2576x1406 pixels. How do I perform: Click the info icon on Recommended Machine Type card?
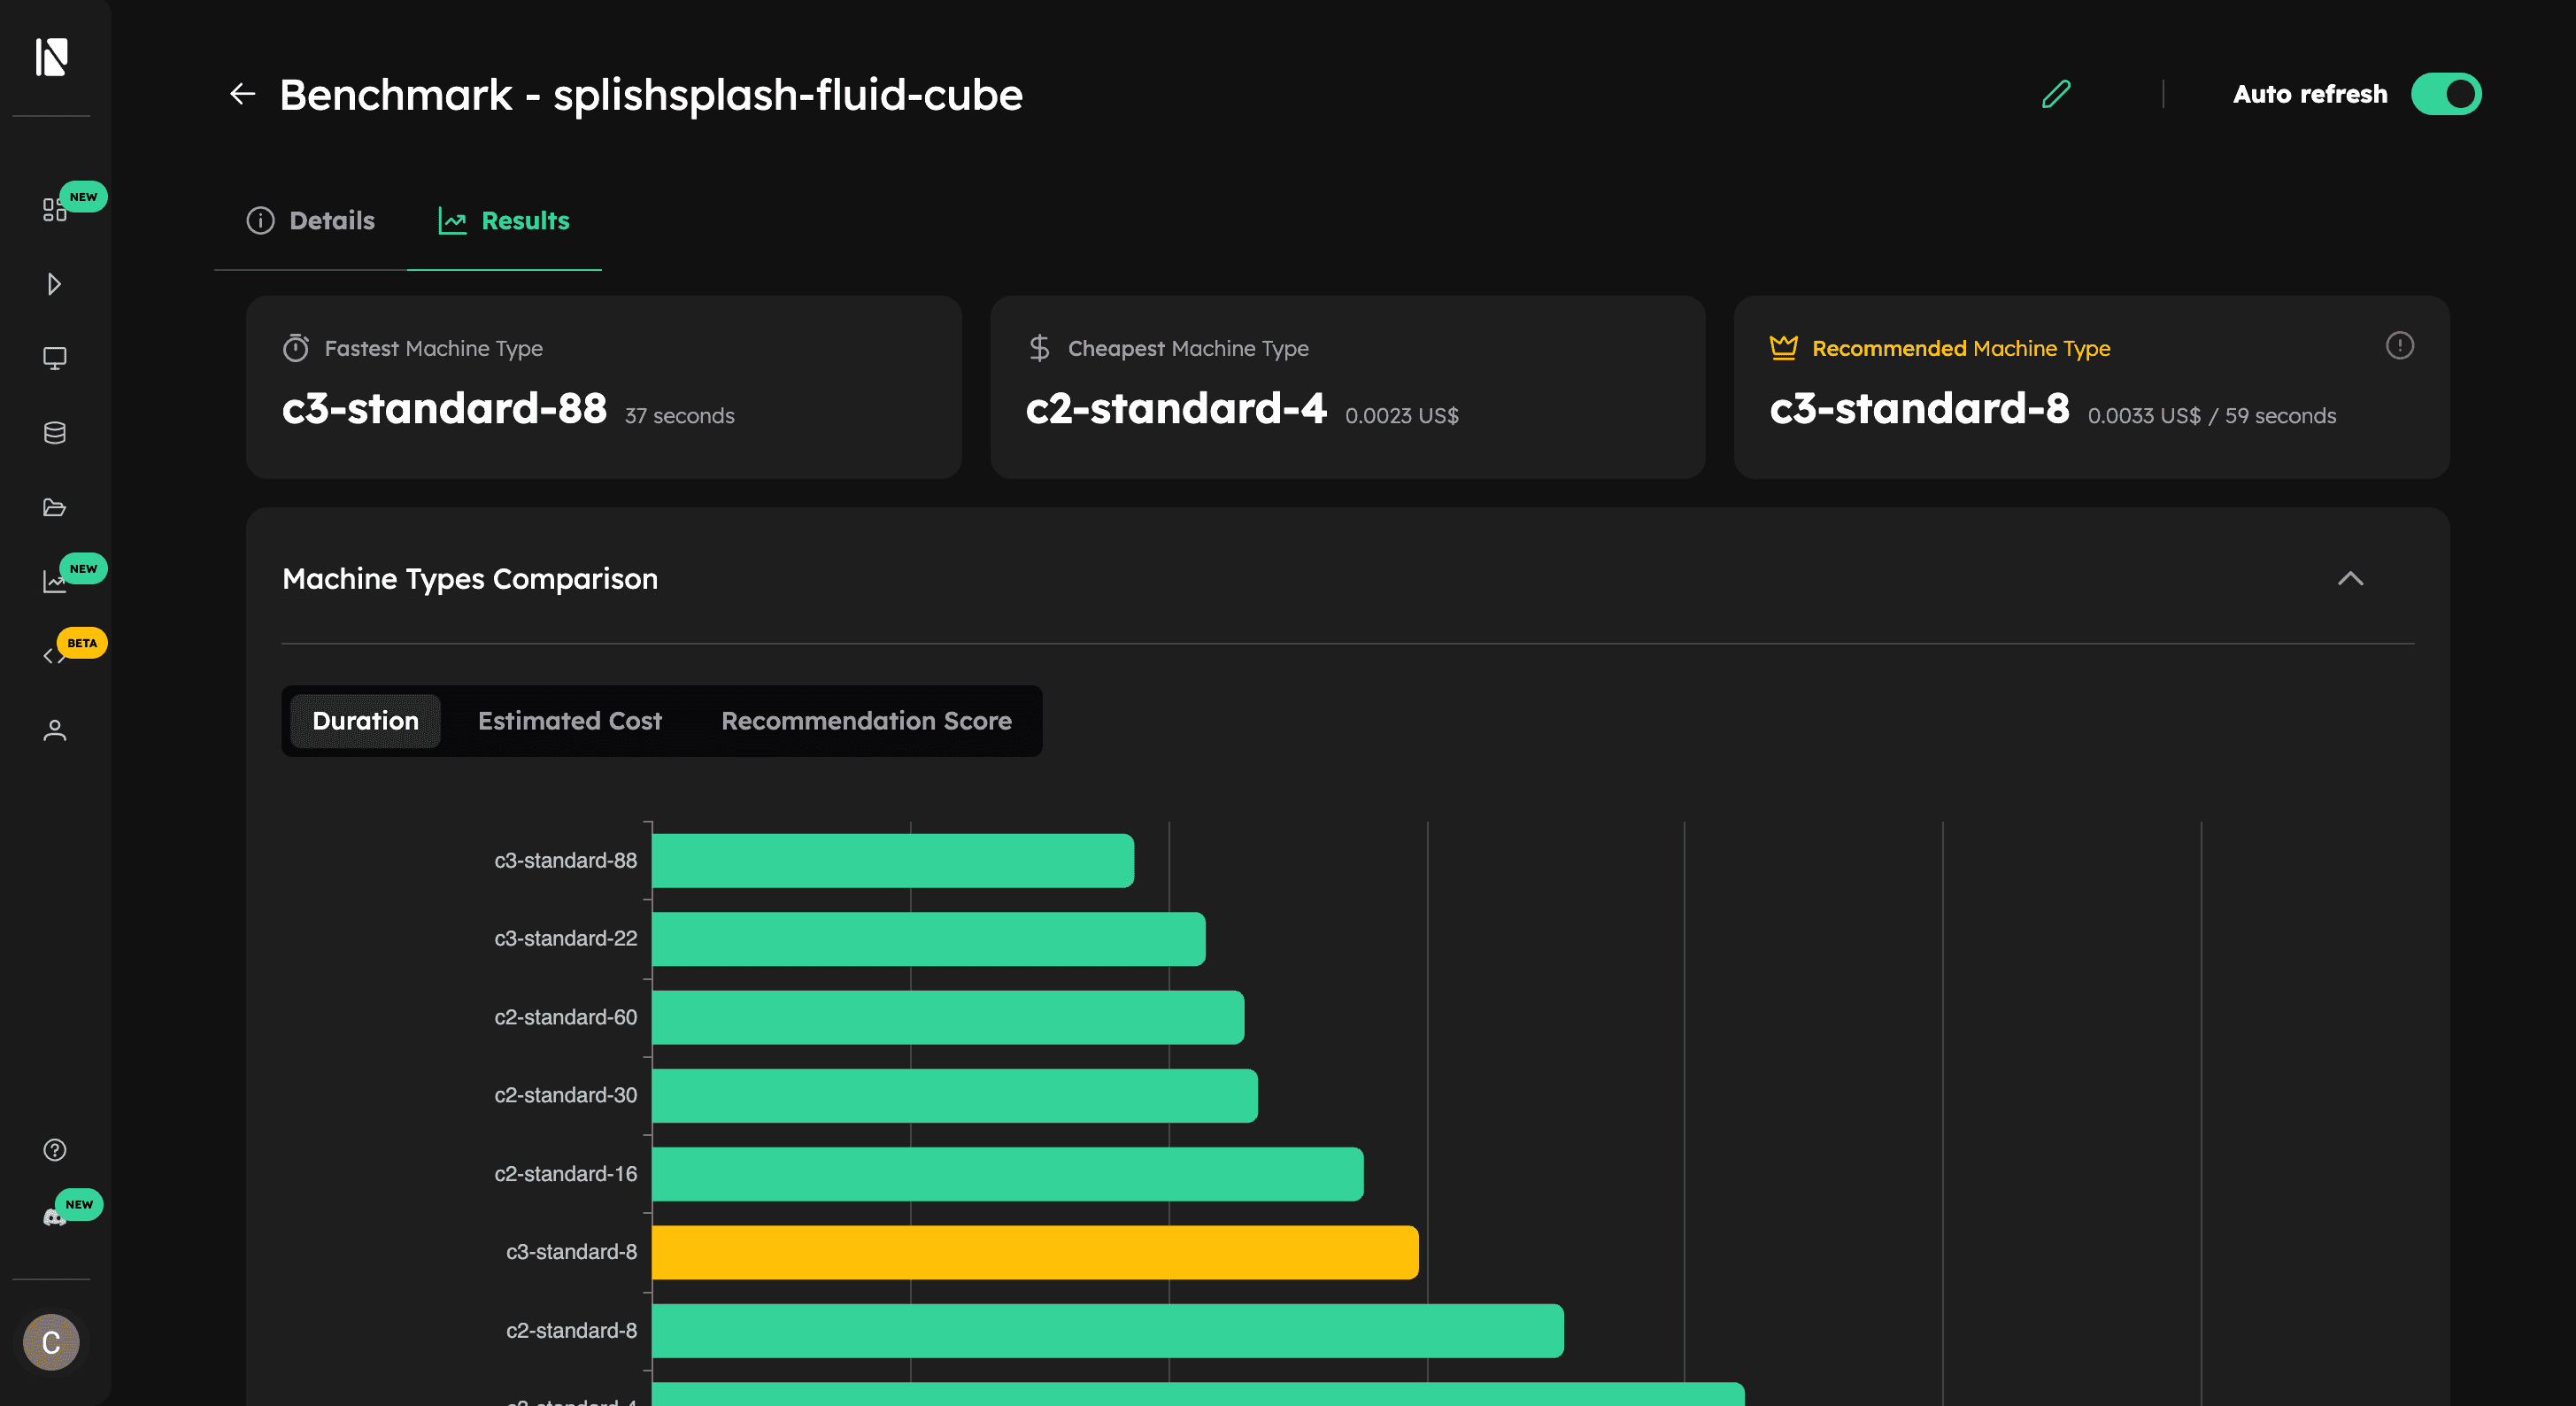pyautogui.click(x=2399, y=346)
